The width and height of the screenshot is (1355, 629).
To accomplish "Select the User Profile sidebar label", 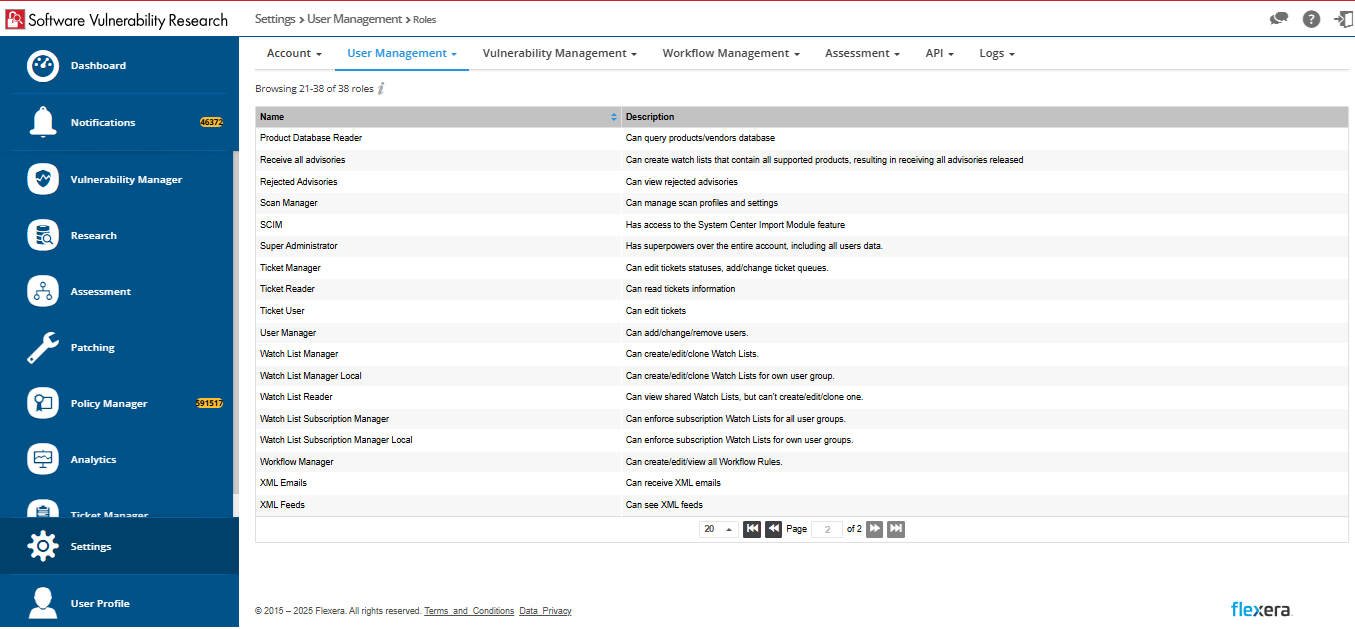I will (x=100, y=604).
